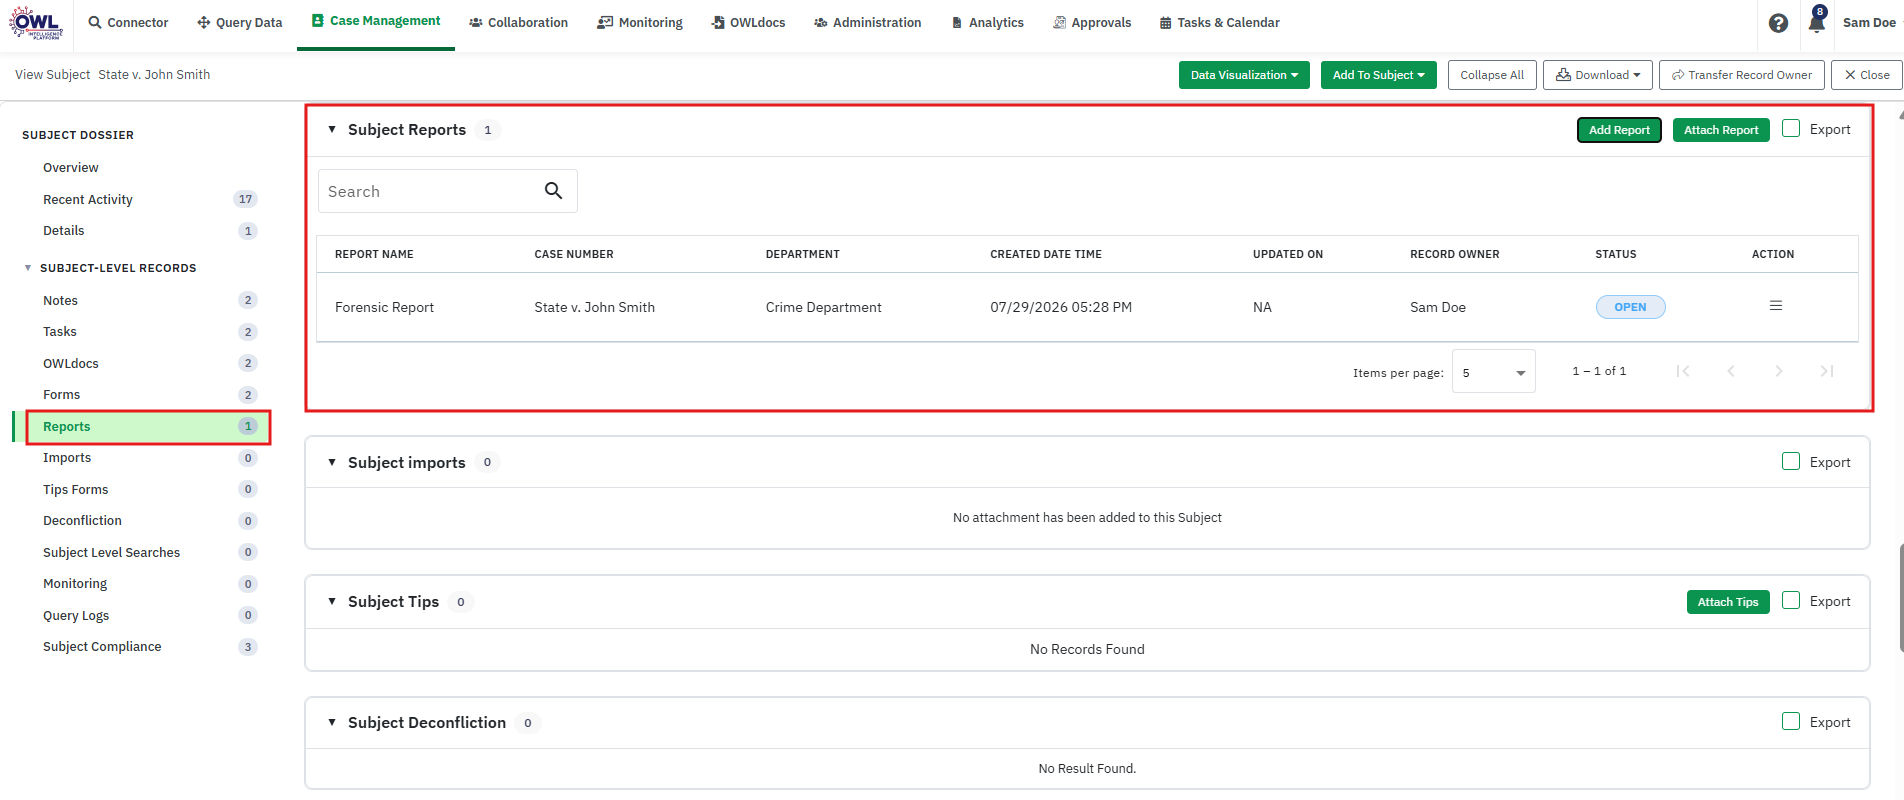
Task: Collapse the Subject Tips section
Action: click(x=332, y=601)
